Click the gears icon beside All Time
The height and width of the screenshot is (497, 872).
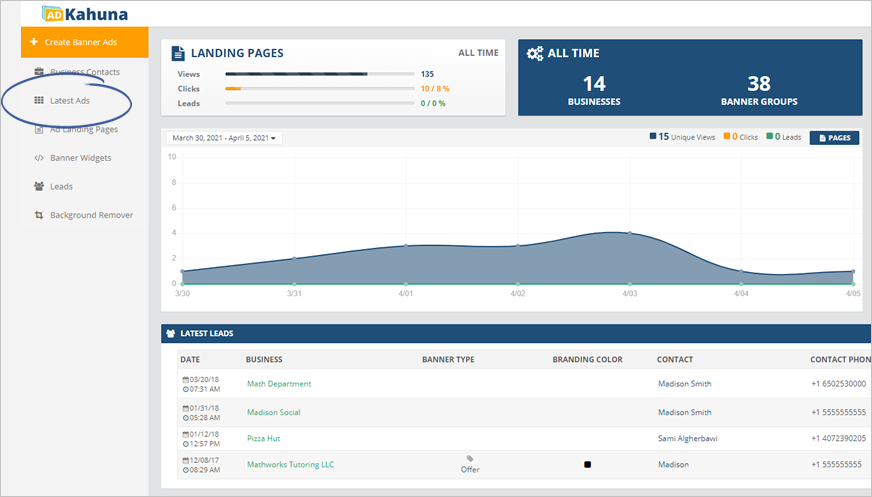535,53
